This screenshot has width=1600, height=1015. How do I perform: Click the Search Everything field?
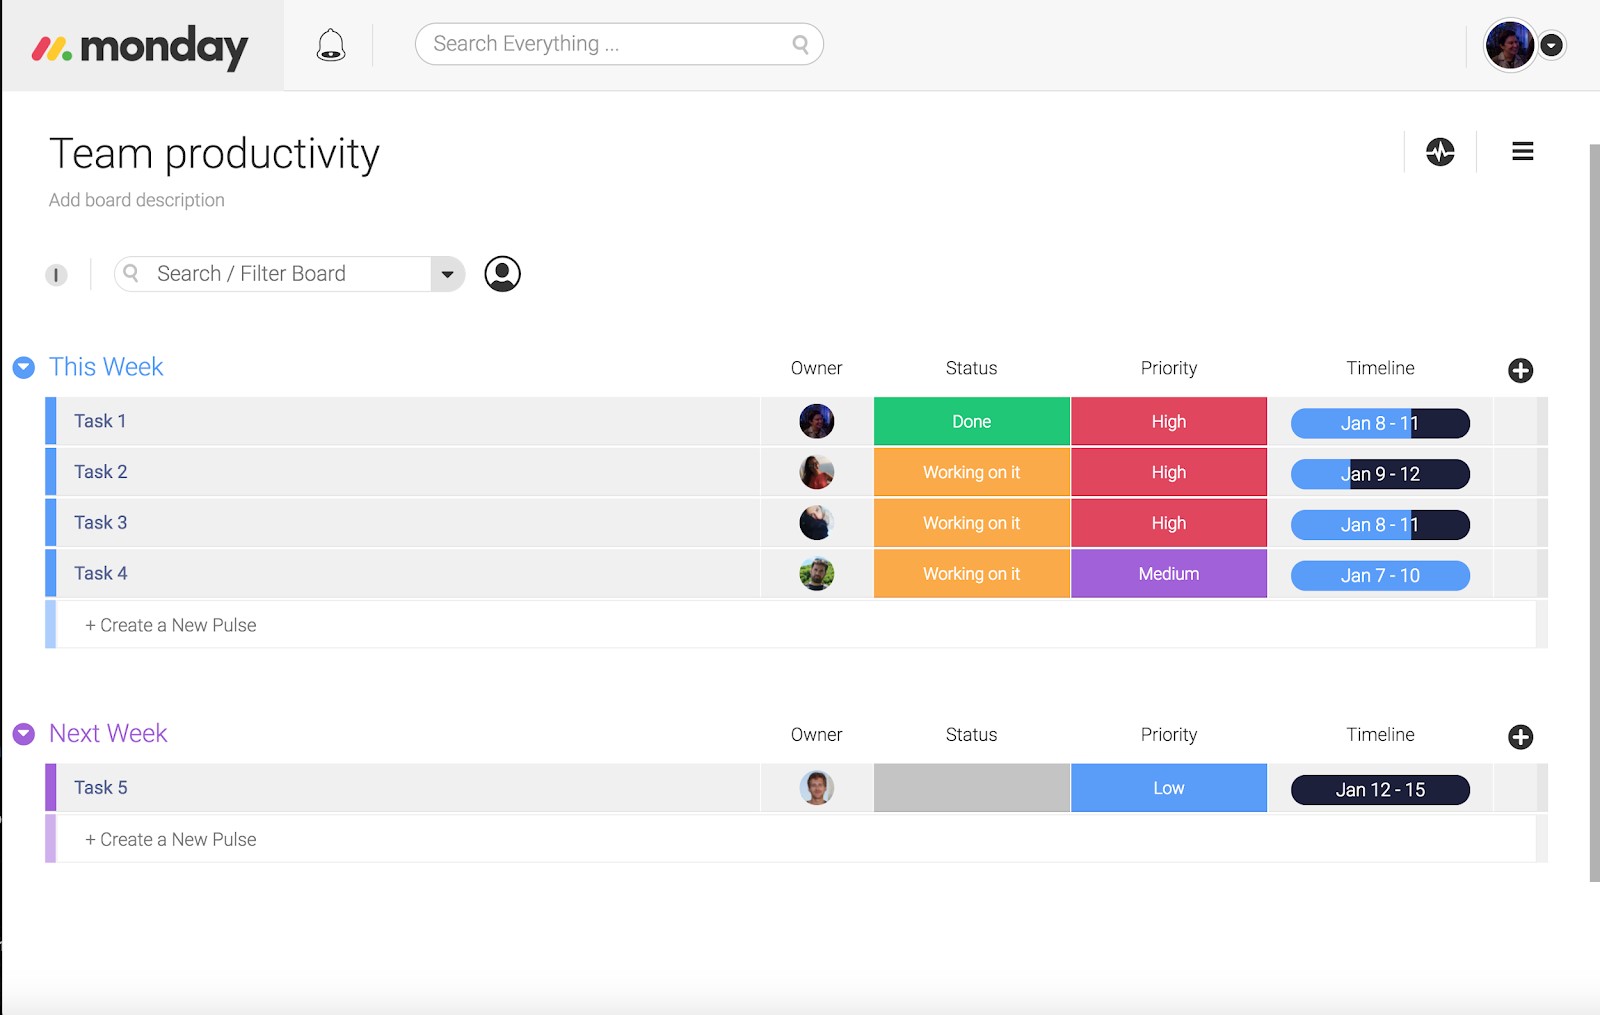click(619, 44)
